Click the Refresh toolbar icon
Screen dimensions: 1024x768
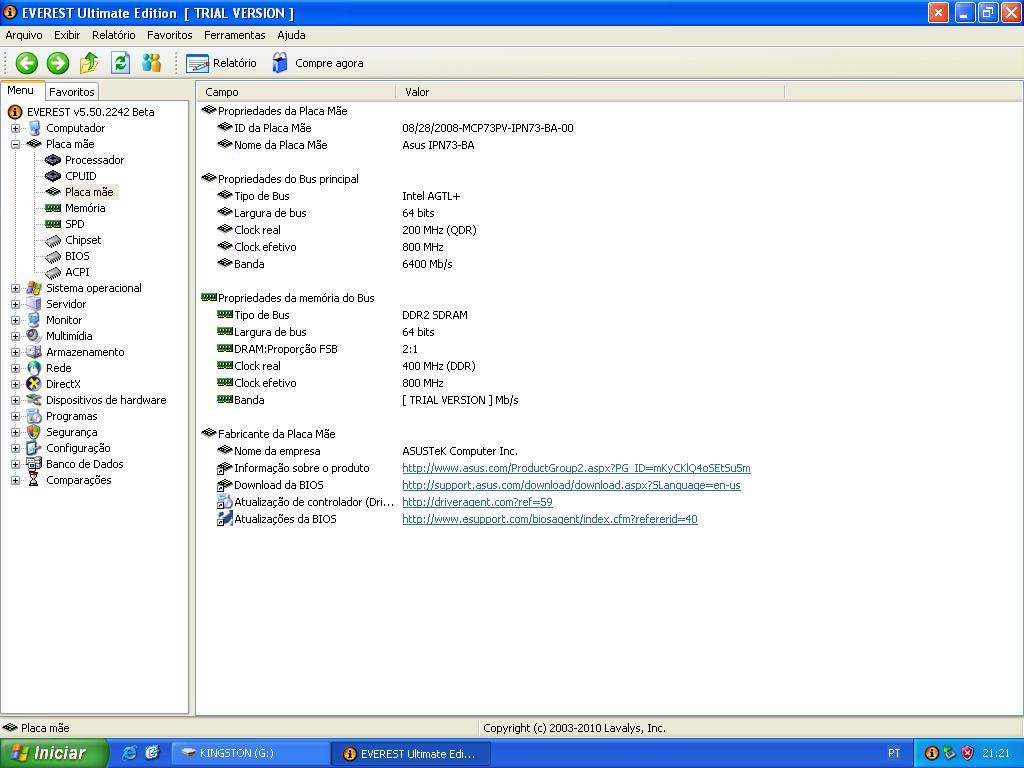click(120, 63)
